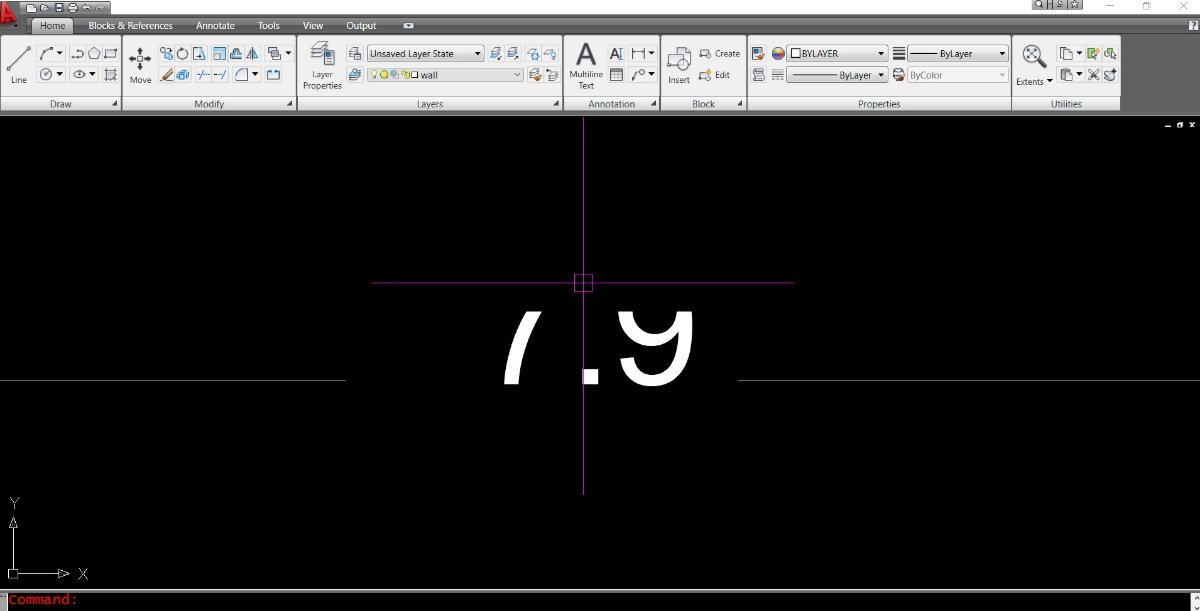Click the Undo icon in quick access toolbar

(x=86, y=6)
